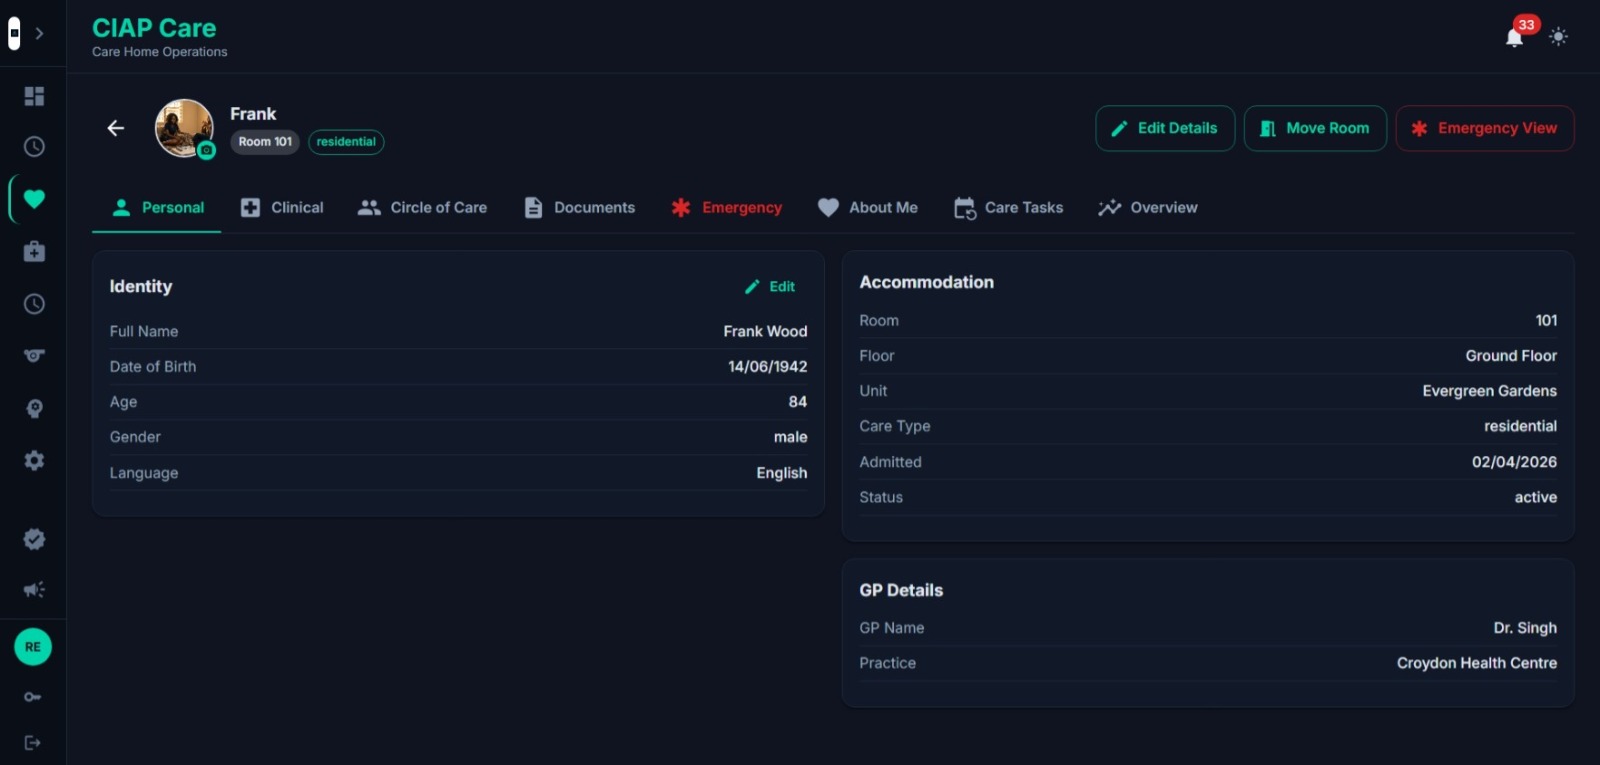Switch to the Clinical tab
The image size is (1600, 765).
[x=282, y=208]
